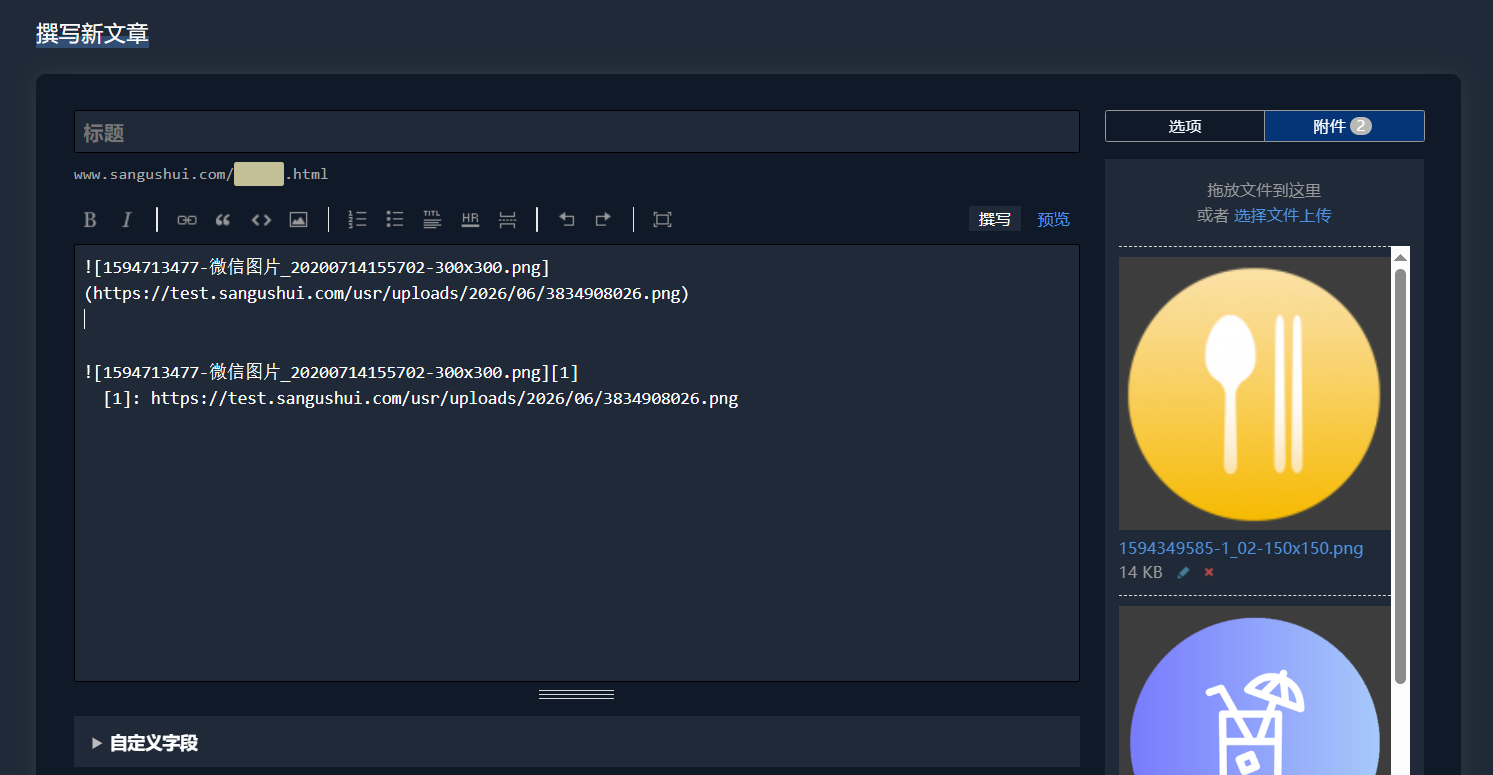Insert a read-more break with the toolbar icon

tap(507, 220)
